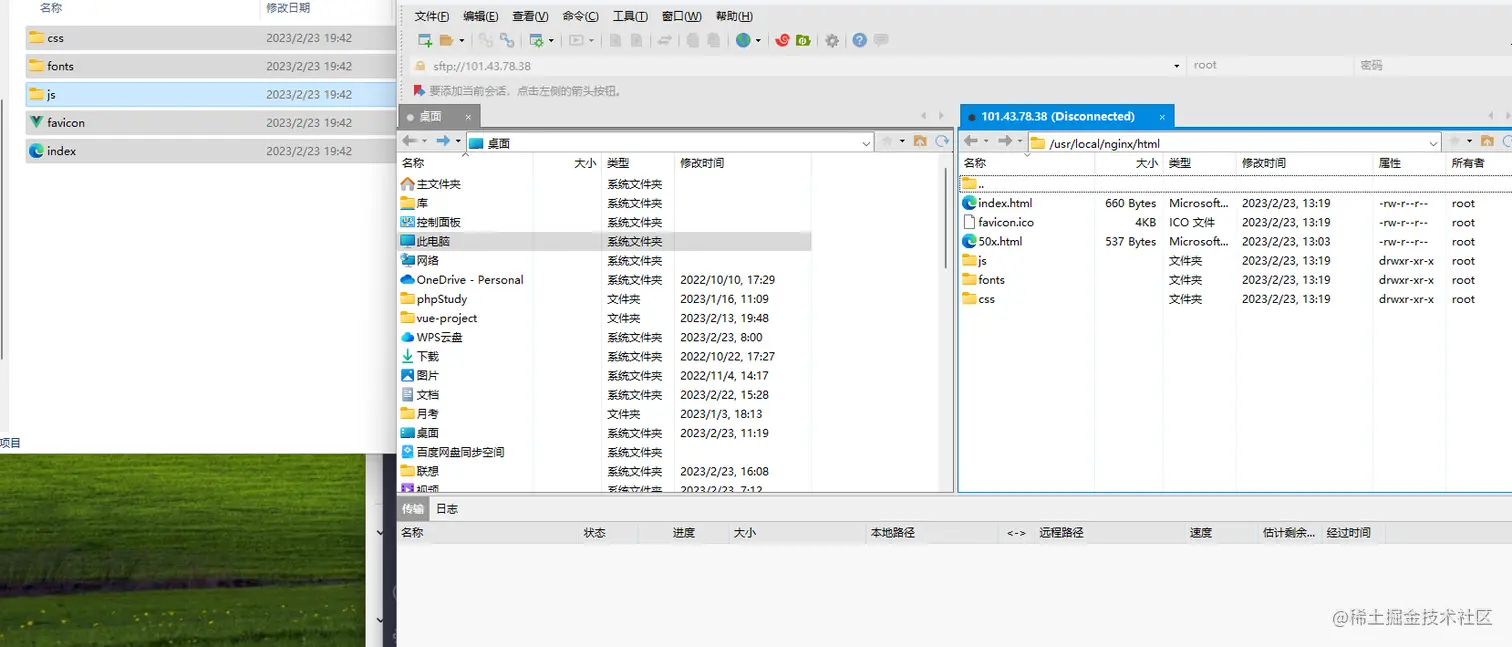1512x647 pixels.
Task: Open dropdown arrow beside Open Session icon
Action: point(461,41)
